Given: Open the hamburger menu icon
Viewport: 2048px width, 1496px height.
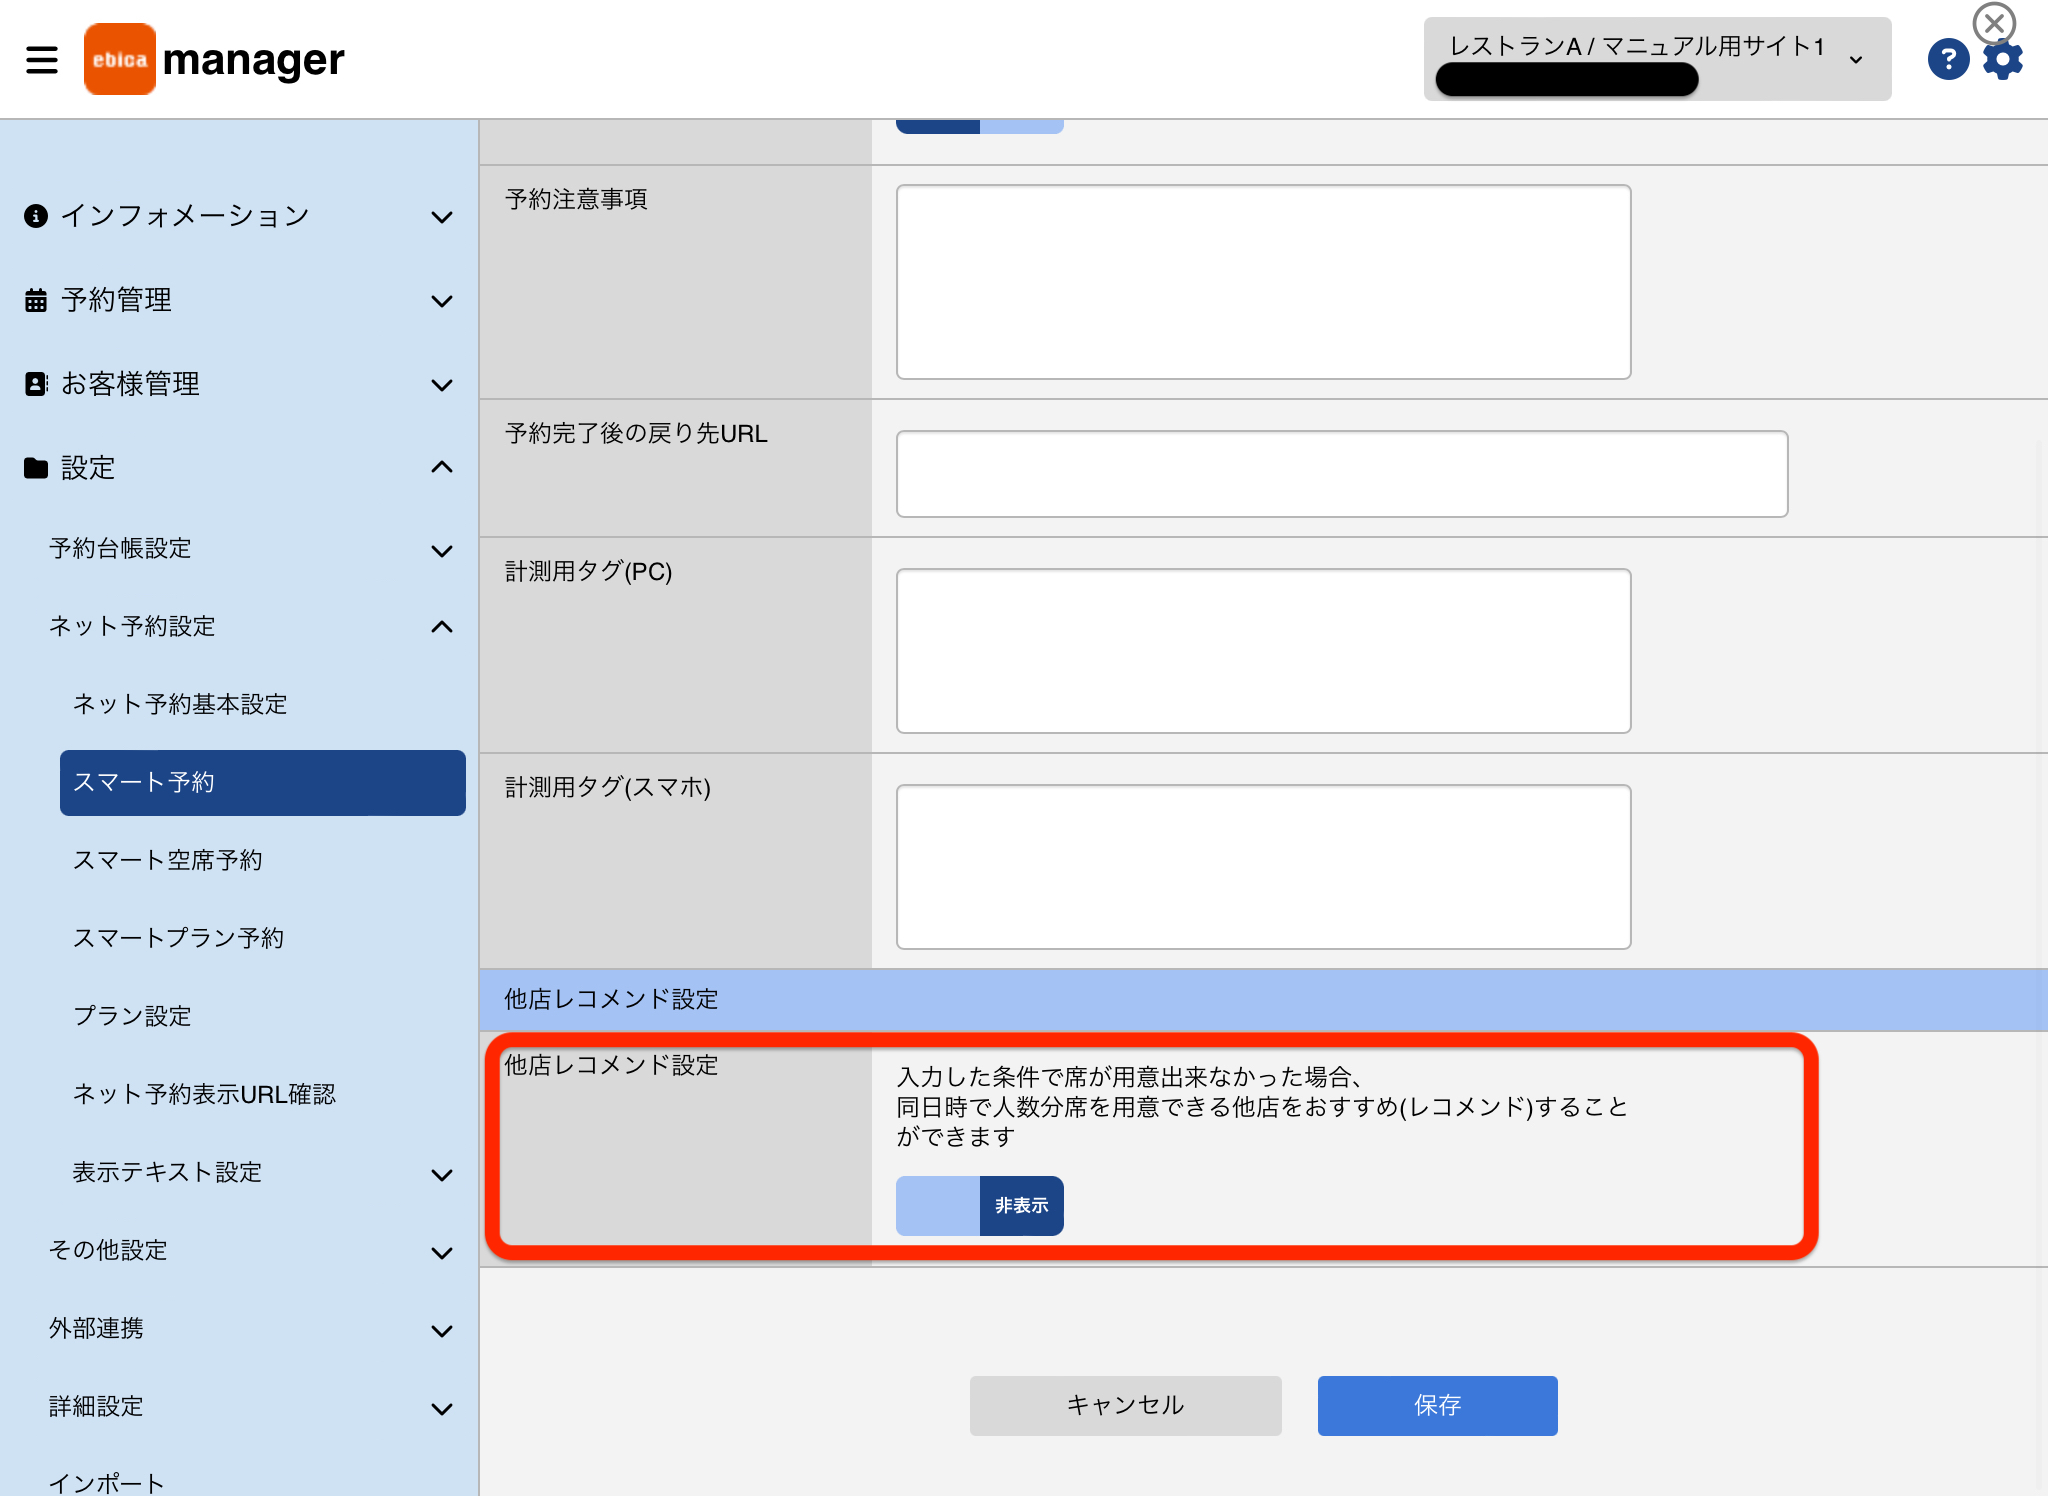Looking at the screenshot, I should click(42, 59).
